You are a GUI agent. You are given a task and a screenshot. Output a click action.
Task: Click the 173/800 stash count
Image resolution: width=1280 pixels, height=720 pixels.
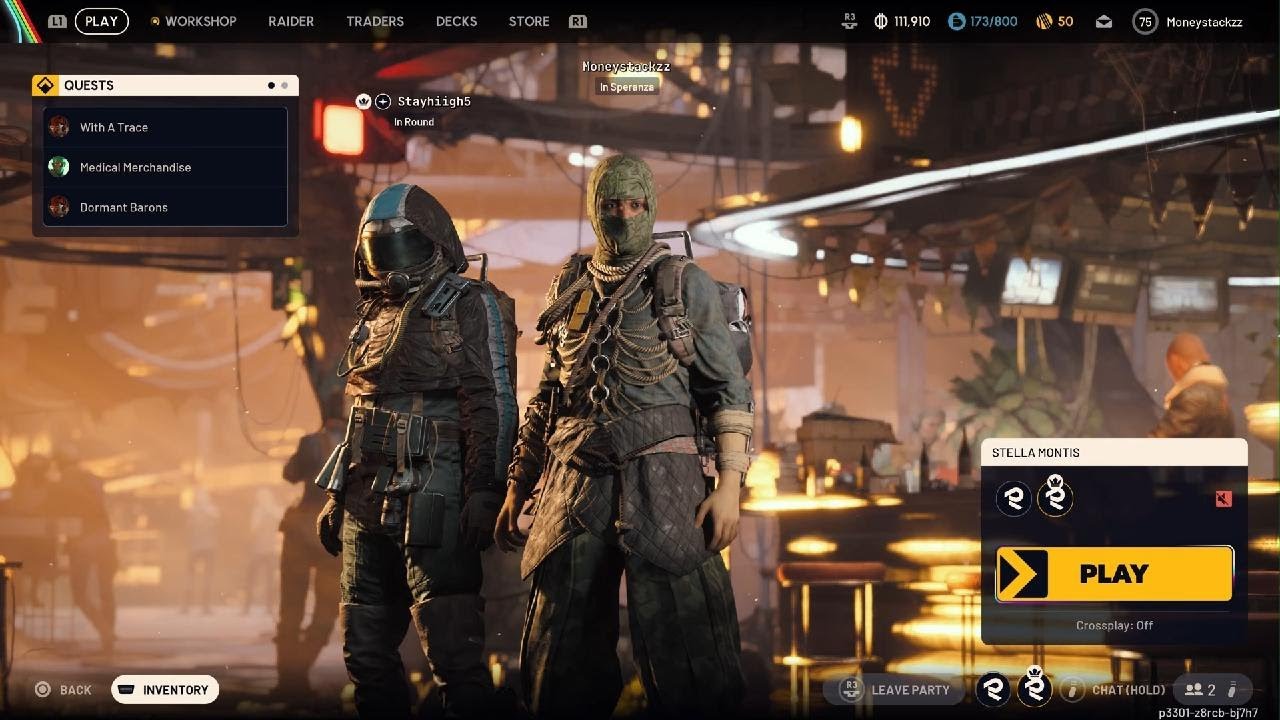994,21
